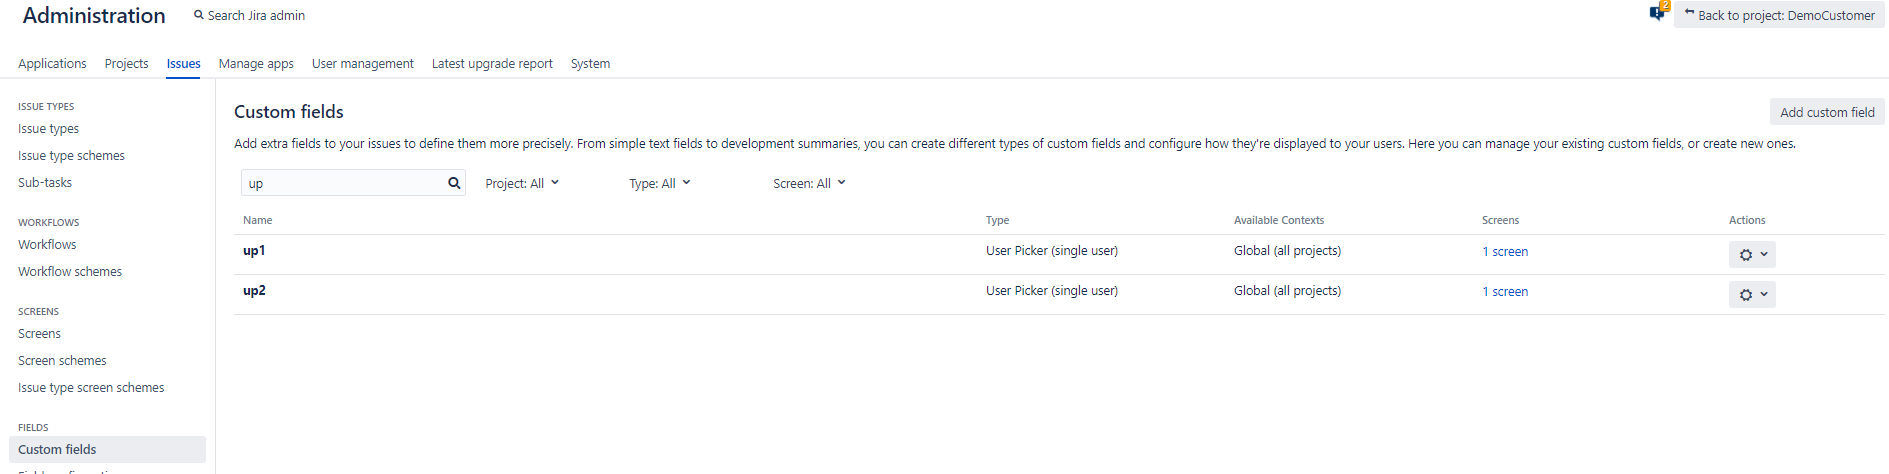Expand the Type: All filter
This screenshot has height=474, width=1889.
[660, 183]
